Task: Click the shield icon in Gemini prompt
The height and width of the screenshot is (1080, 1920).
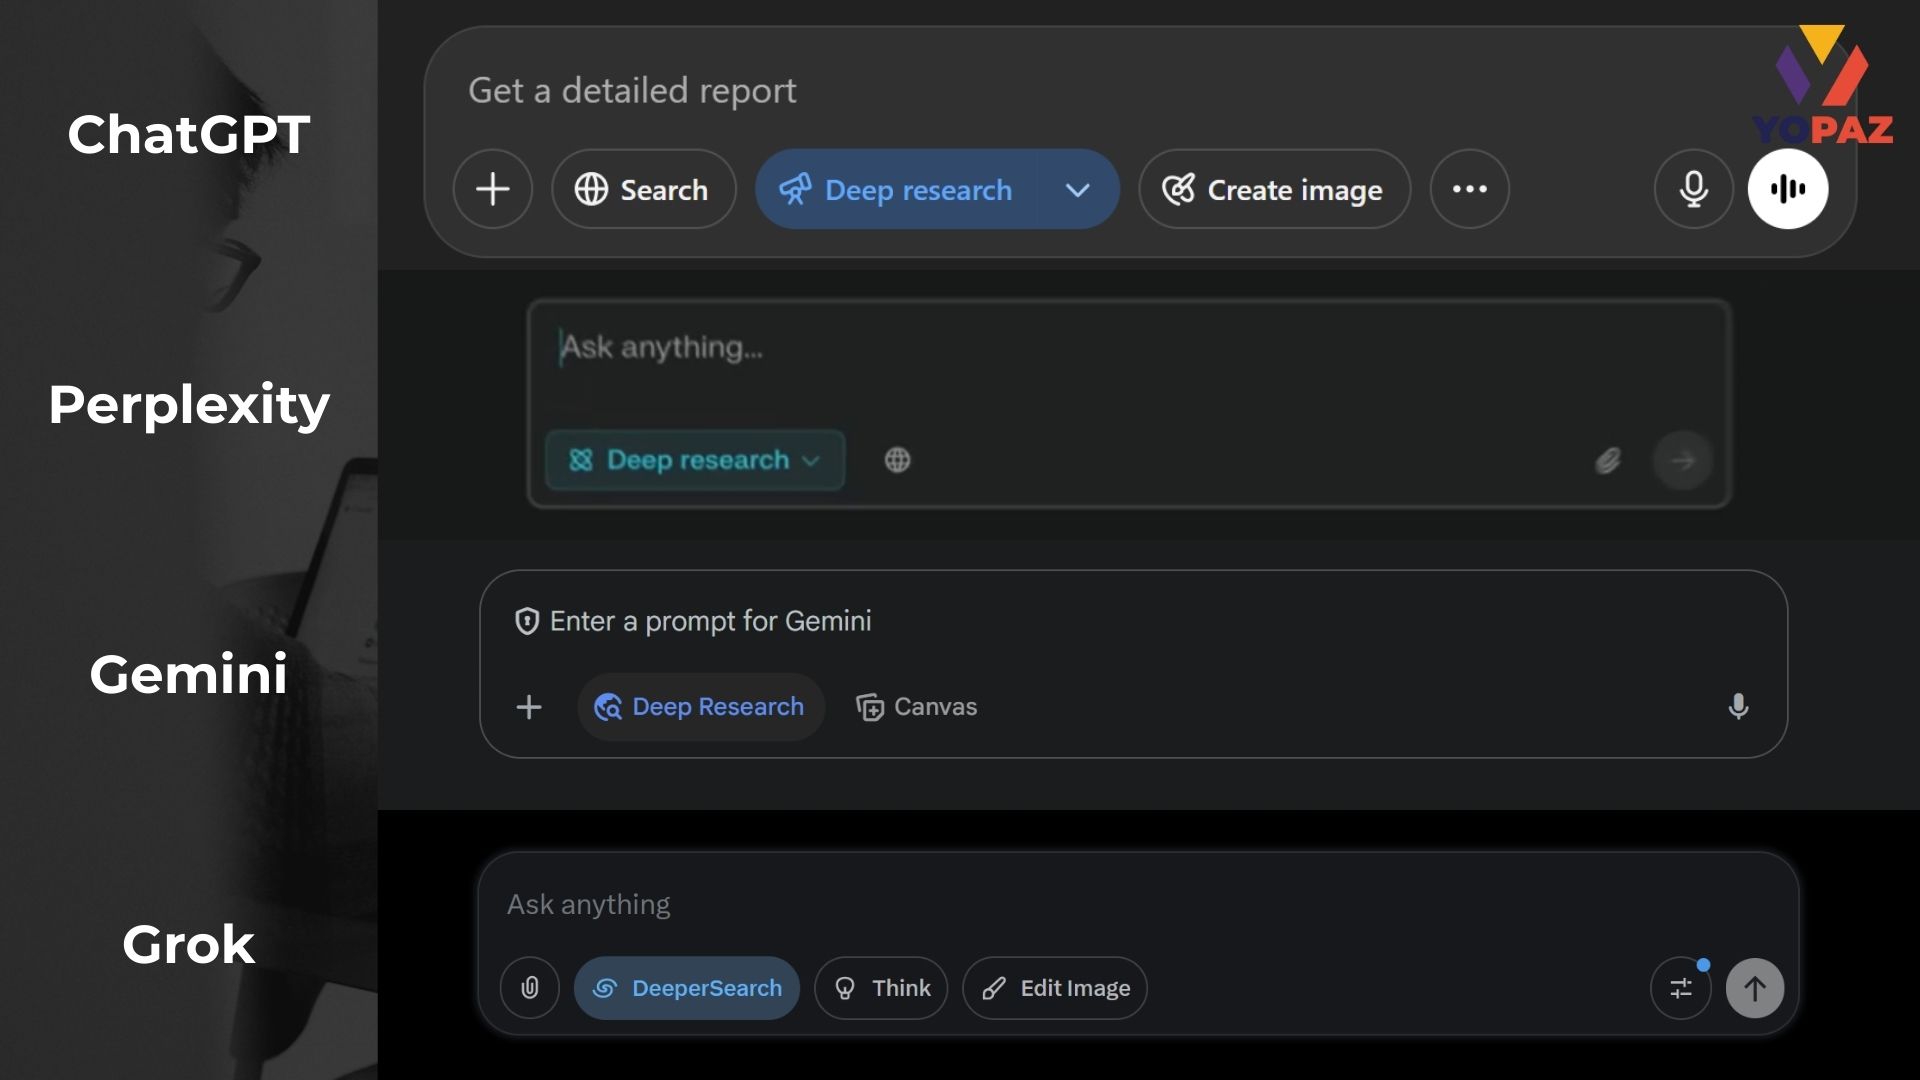Action: (x=527, y=621)
